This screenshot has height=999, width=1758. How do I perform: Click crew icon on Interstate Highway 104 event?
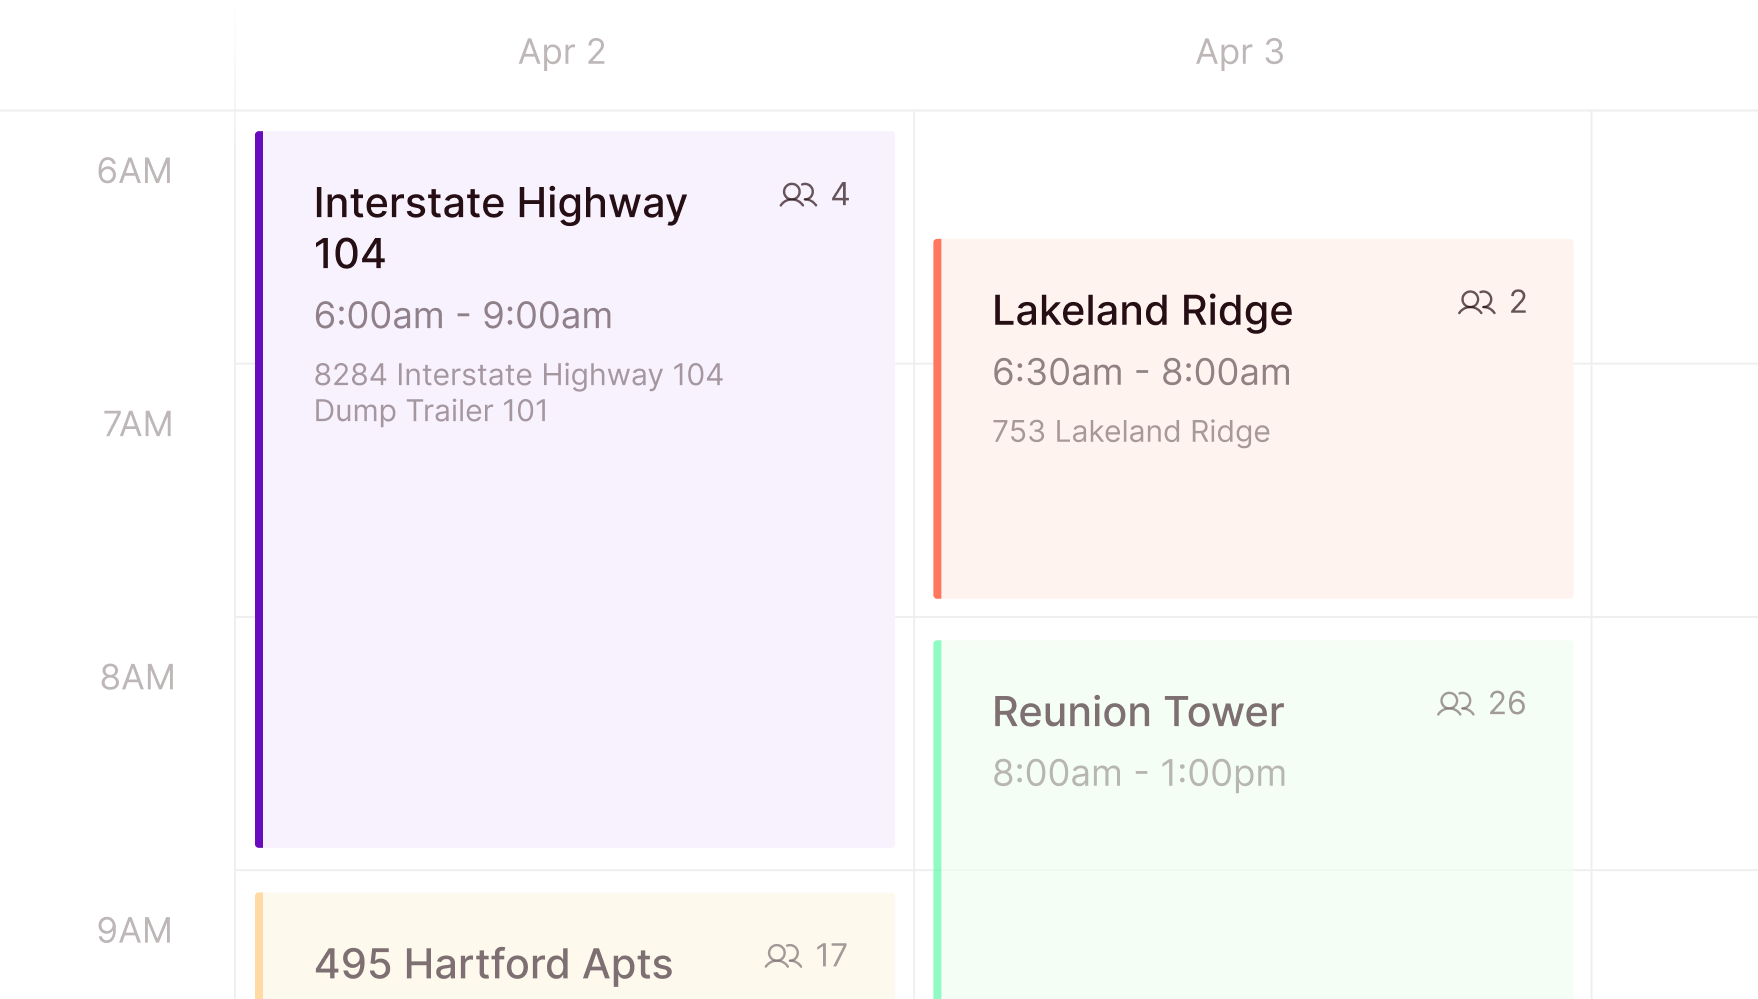coord(798,194)
